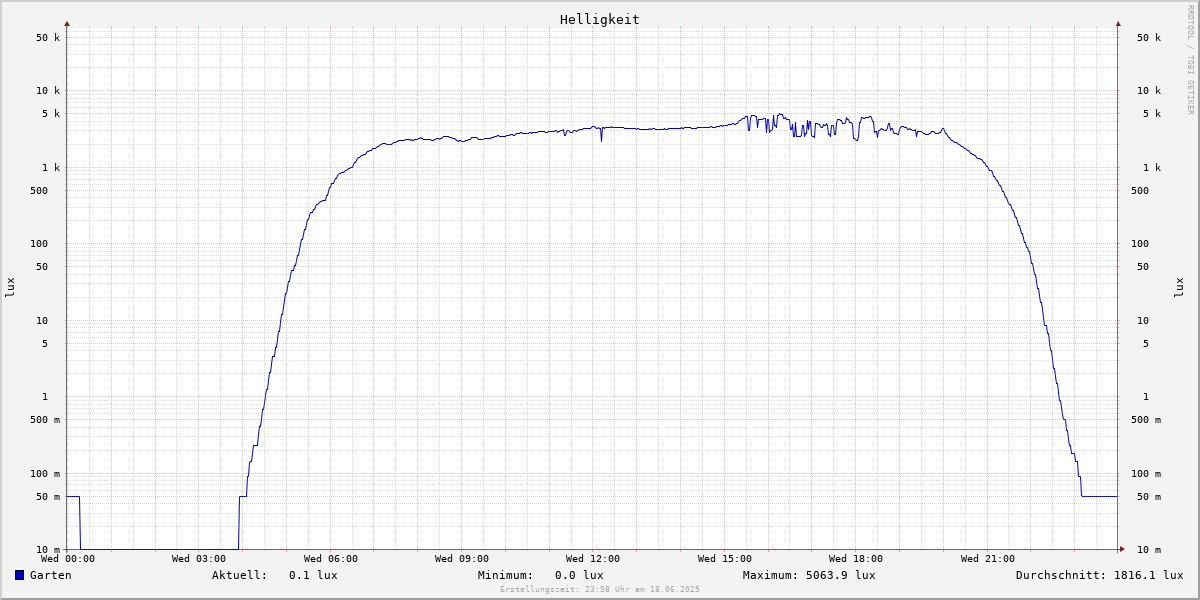Click the "lux" unit label on the right axis
The image size is (1200, 600).
pyautogui.click(x=1180, y=287)
